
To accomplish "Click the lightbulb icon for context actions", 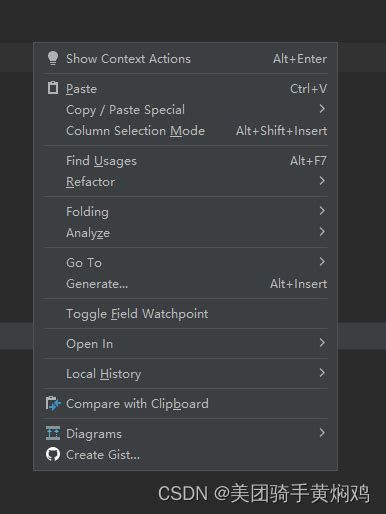I will [x=53, y=59].
